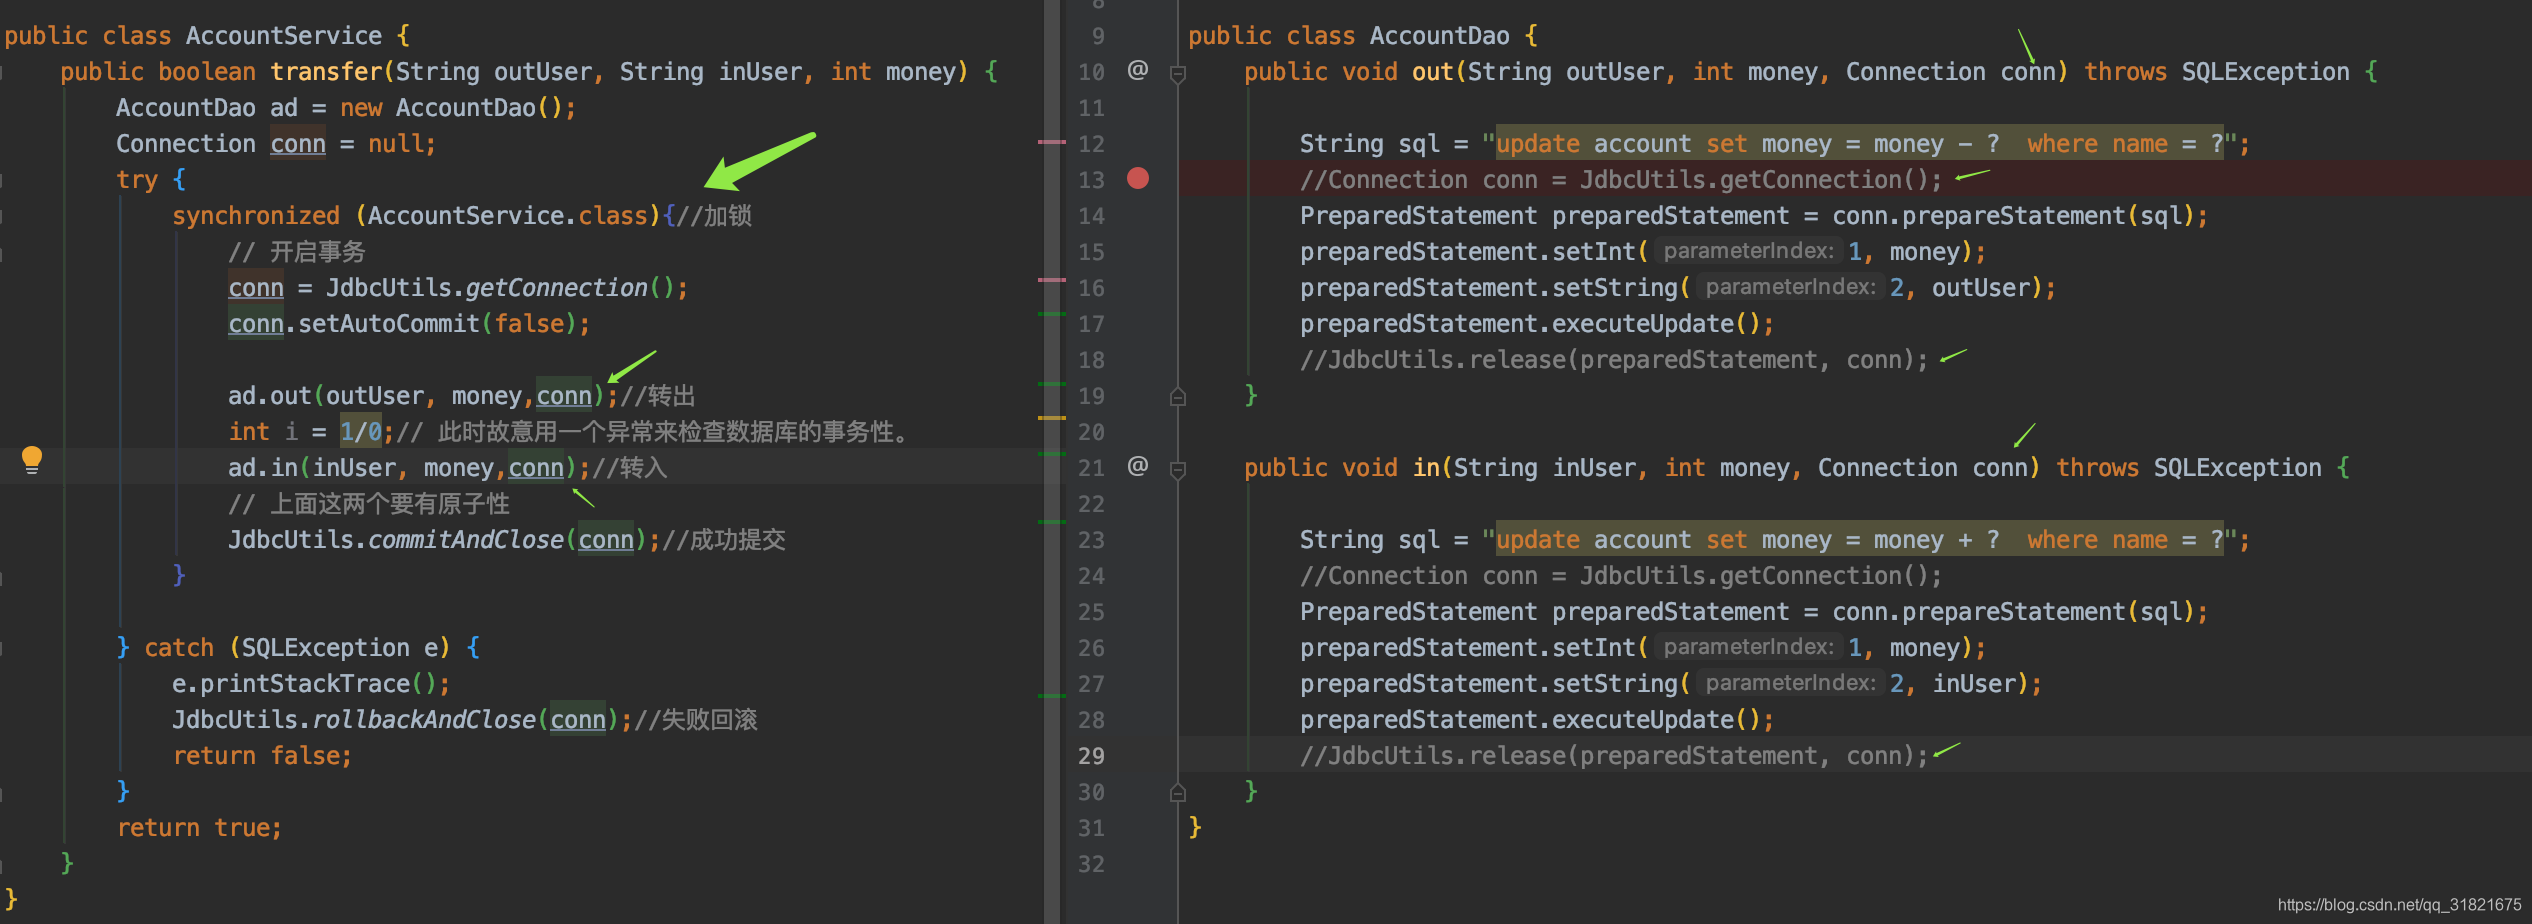Click the AccountService class name
This screenshot has height=924, width=2532.
284,36
